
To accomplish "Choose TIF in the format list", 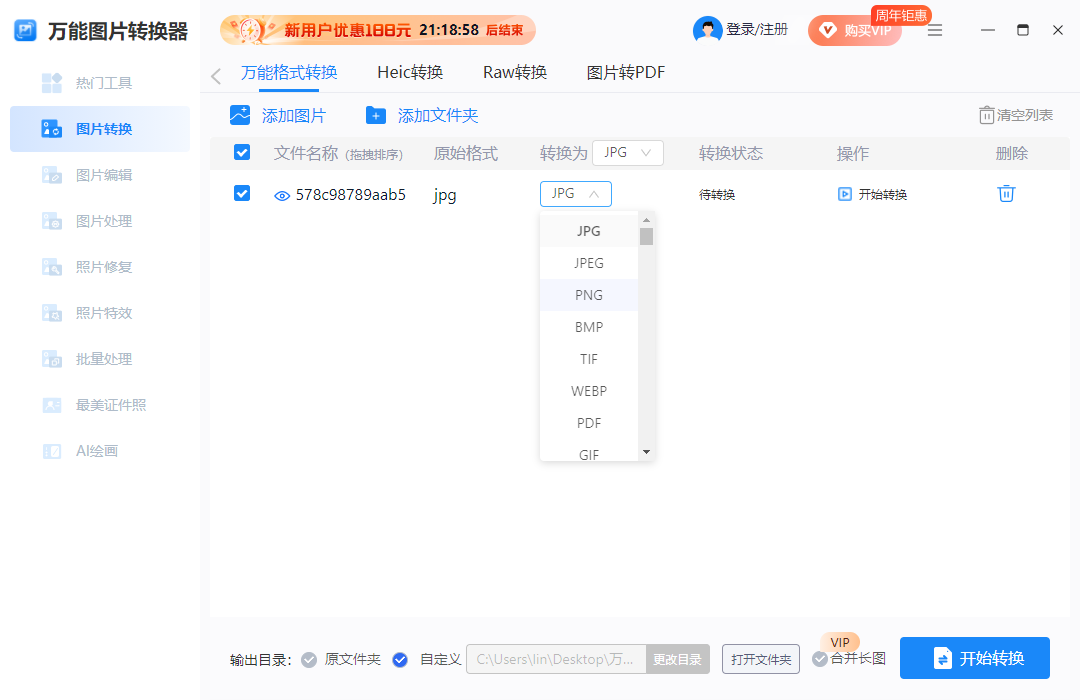I will pos(589,359).
